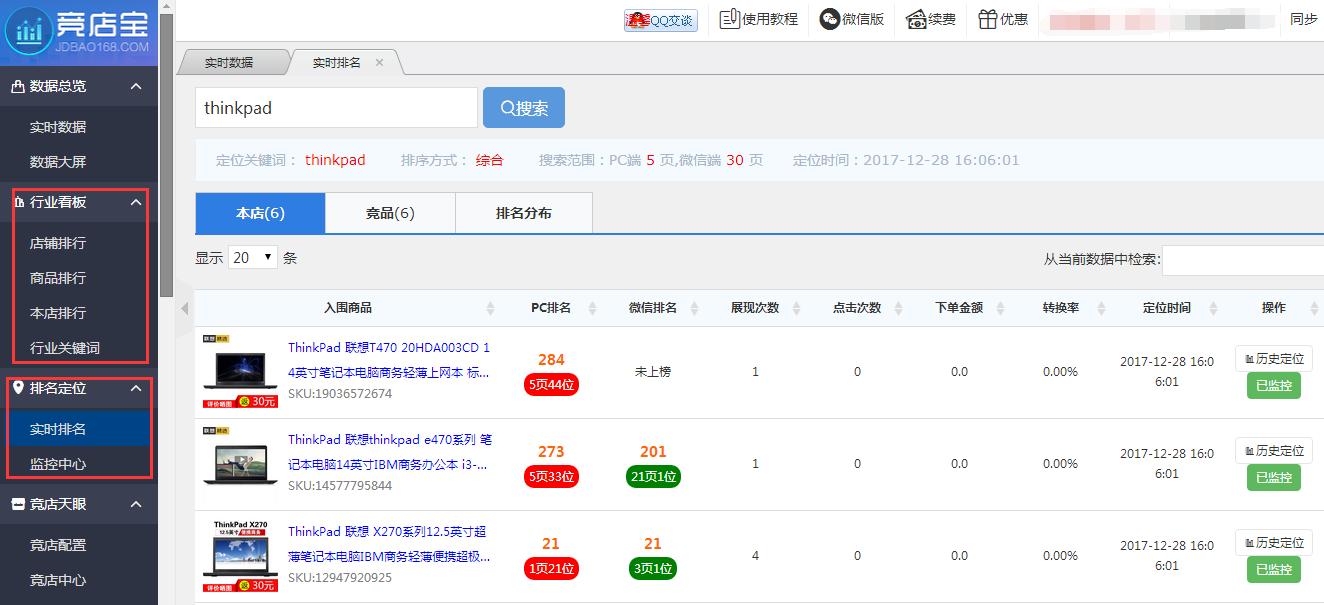Click ThinkPad T470 product thumbnail
The height and width of the screenshot is (605, 1324).
pyautogui.click(x=240, y=372)
